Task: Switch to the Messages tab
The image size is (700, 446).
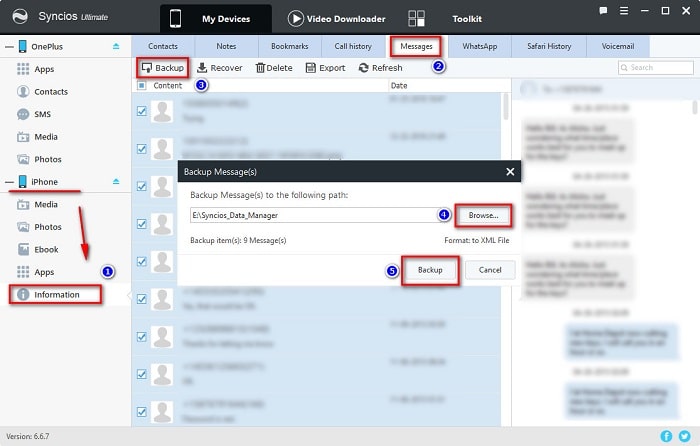Action: pyautogui.click(x=416, y=46)
